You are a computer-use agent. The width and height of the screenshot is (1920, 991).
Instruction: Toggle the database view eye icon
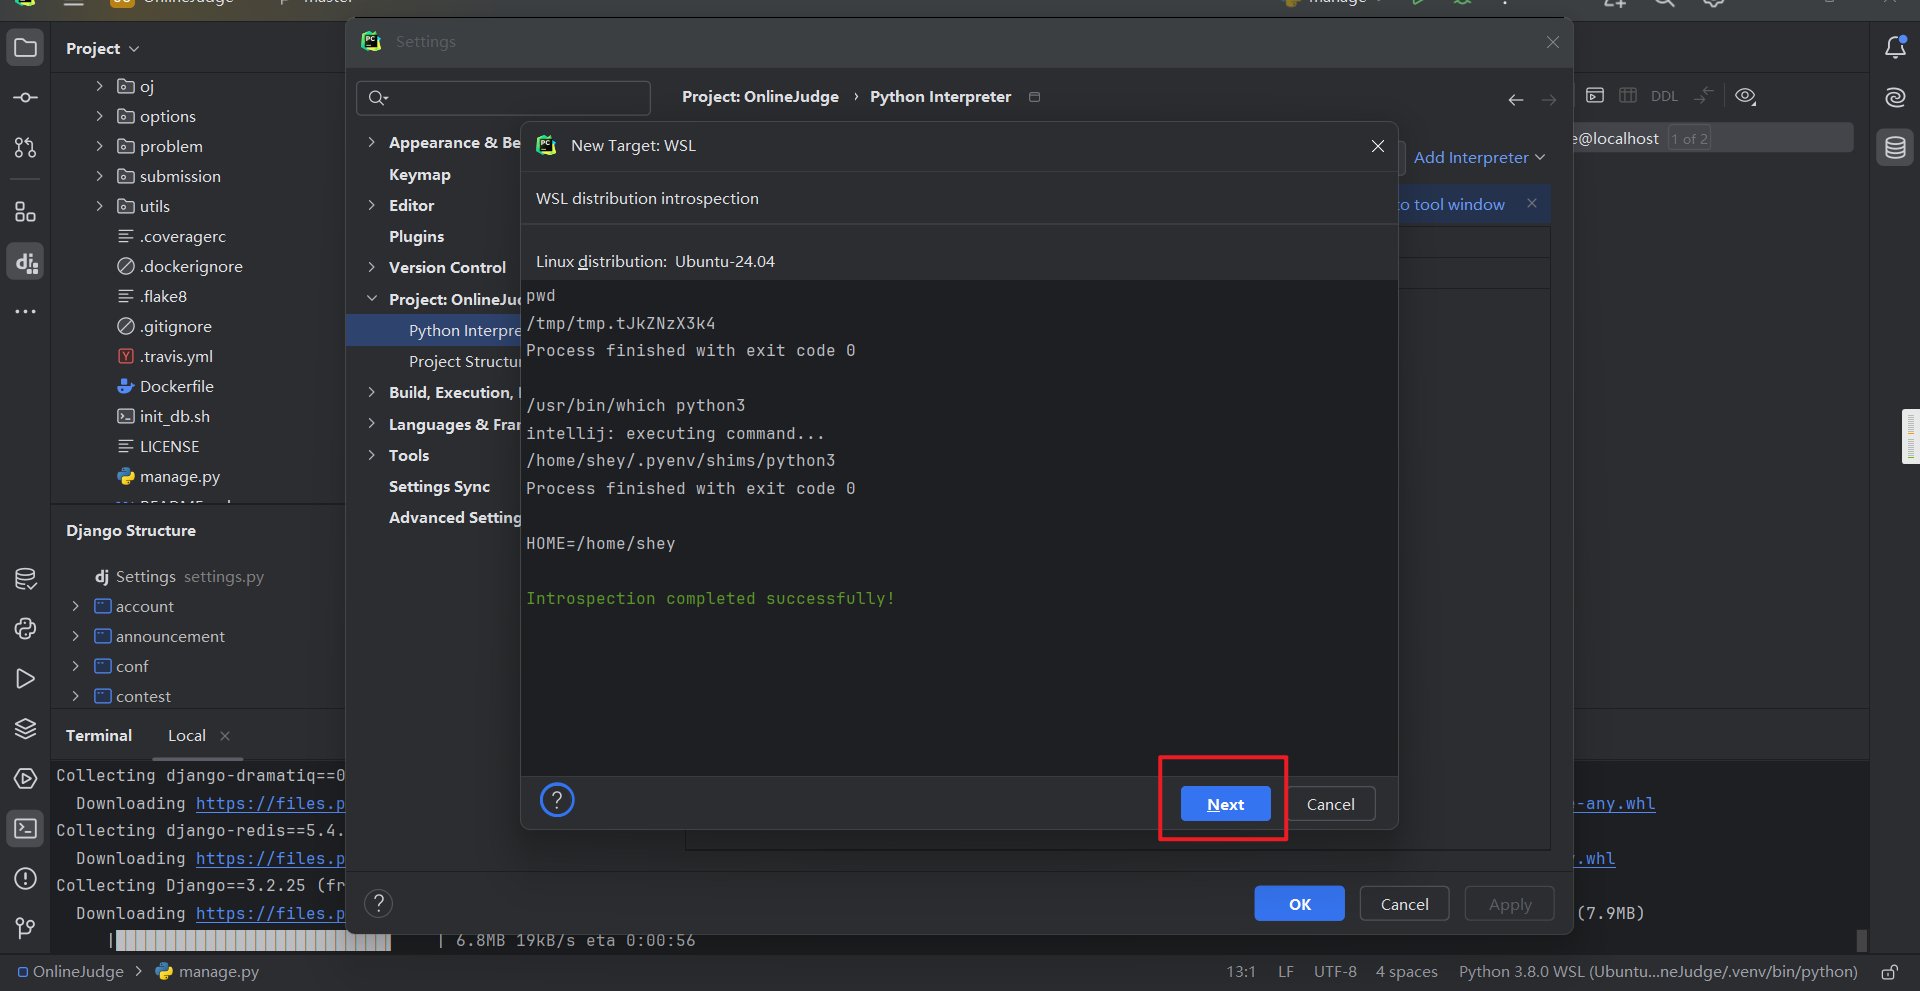click(1745, 96)
